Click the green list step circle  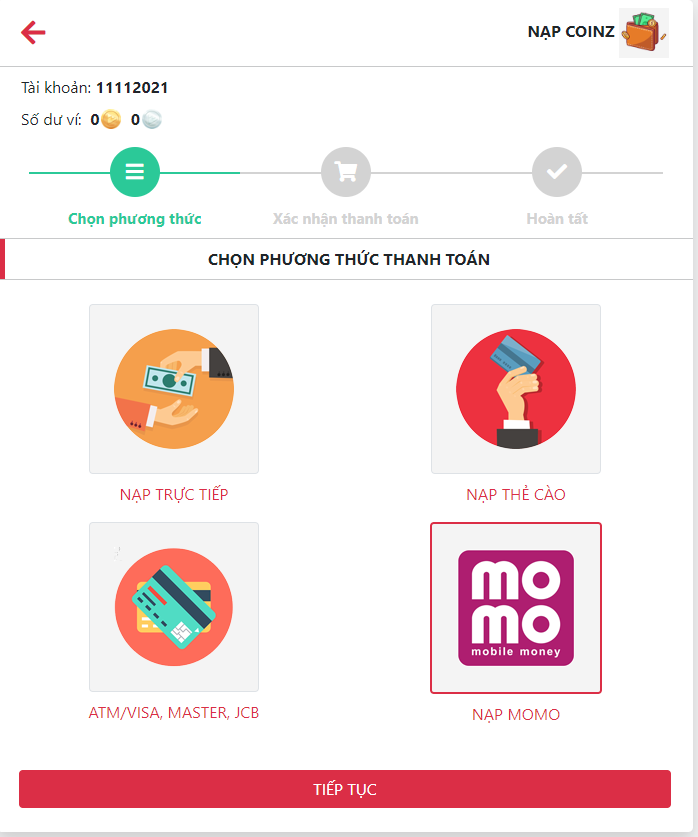134,172
